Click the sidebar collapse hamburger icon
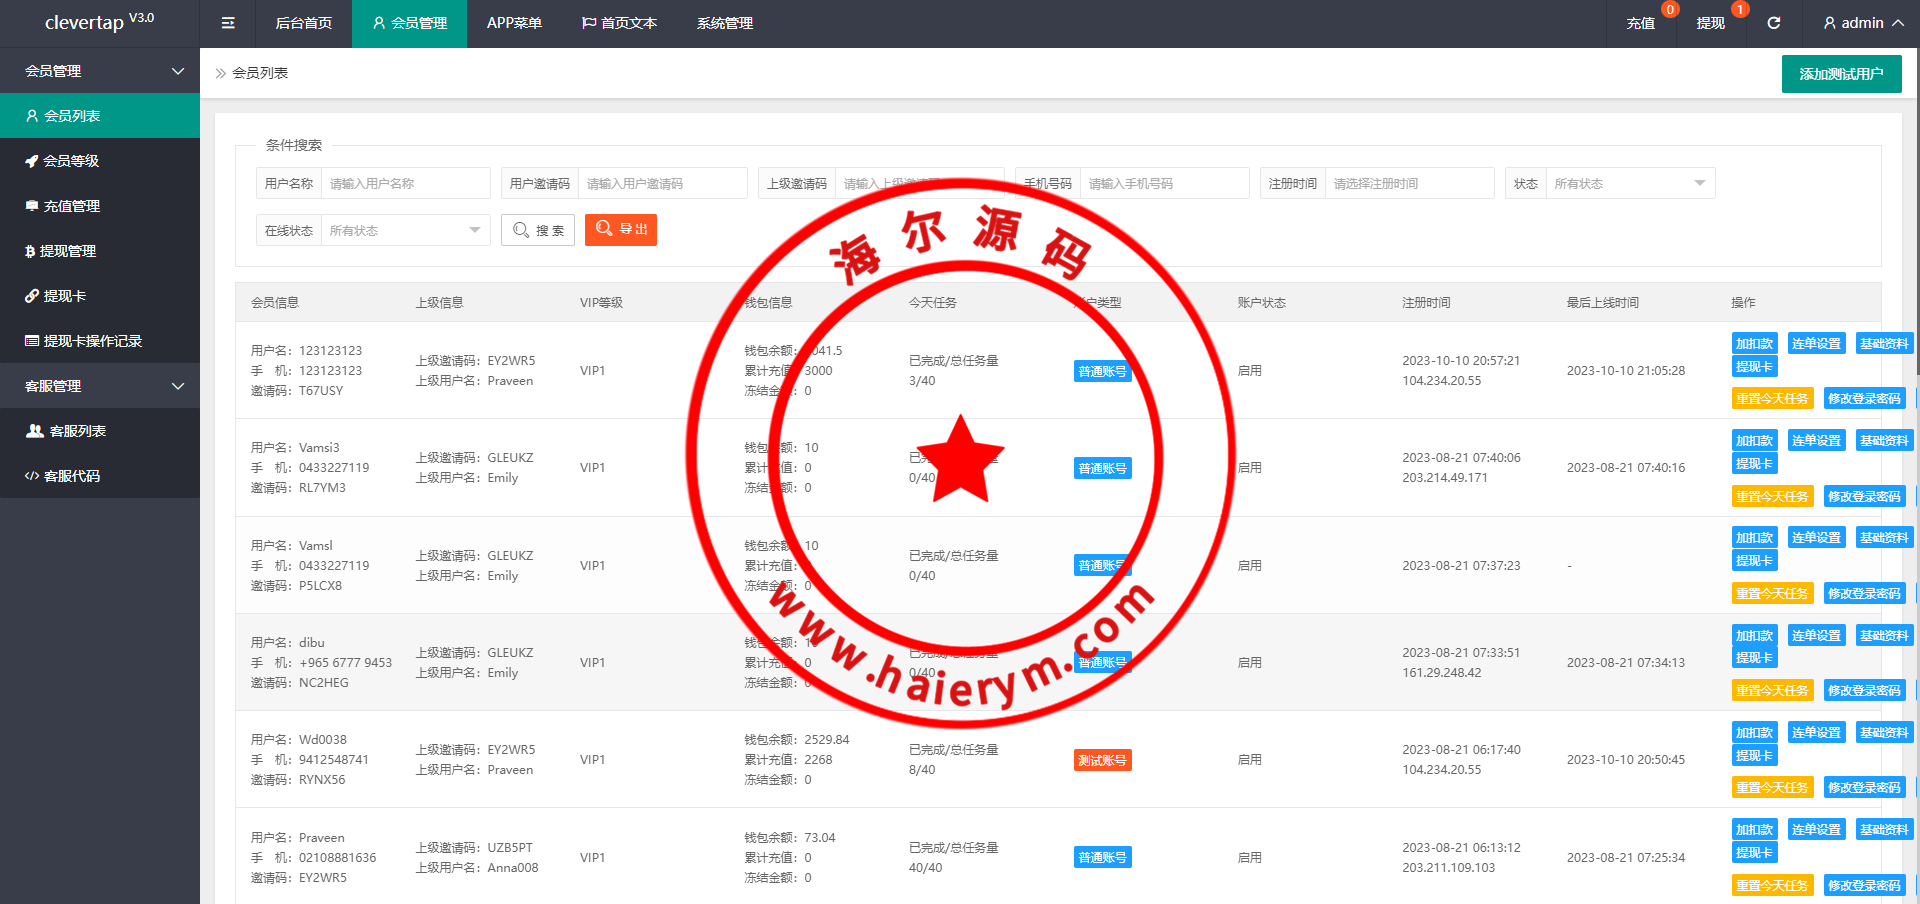This screenshot has width=1920, height=904. [228, 23]
